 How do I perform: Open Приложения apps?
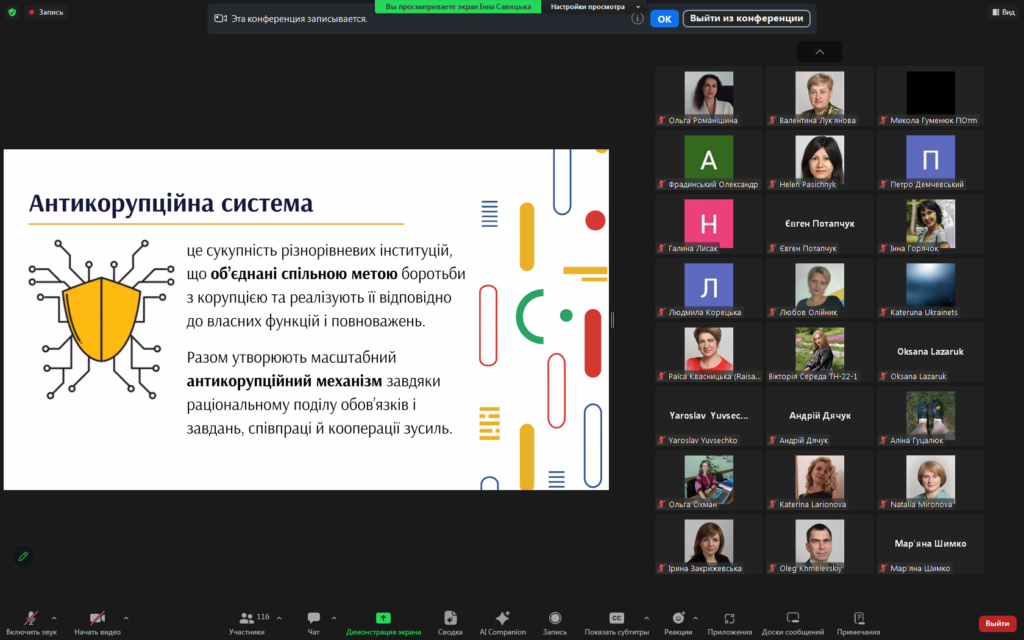(x=729, y=619)
